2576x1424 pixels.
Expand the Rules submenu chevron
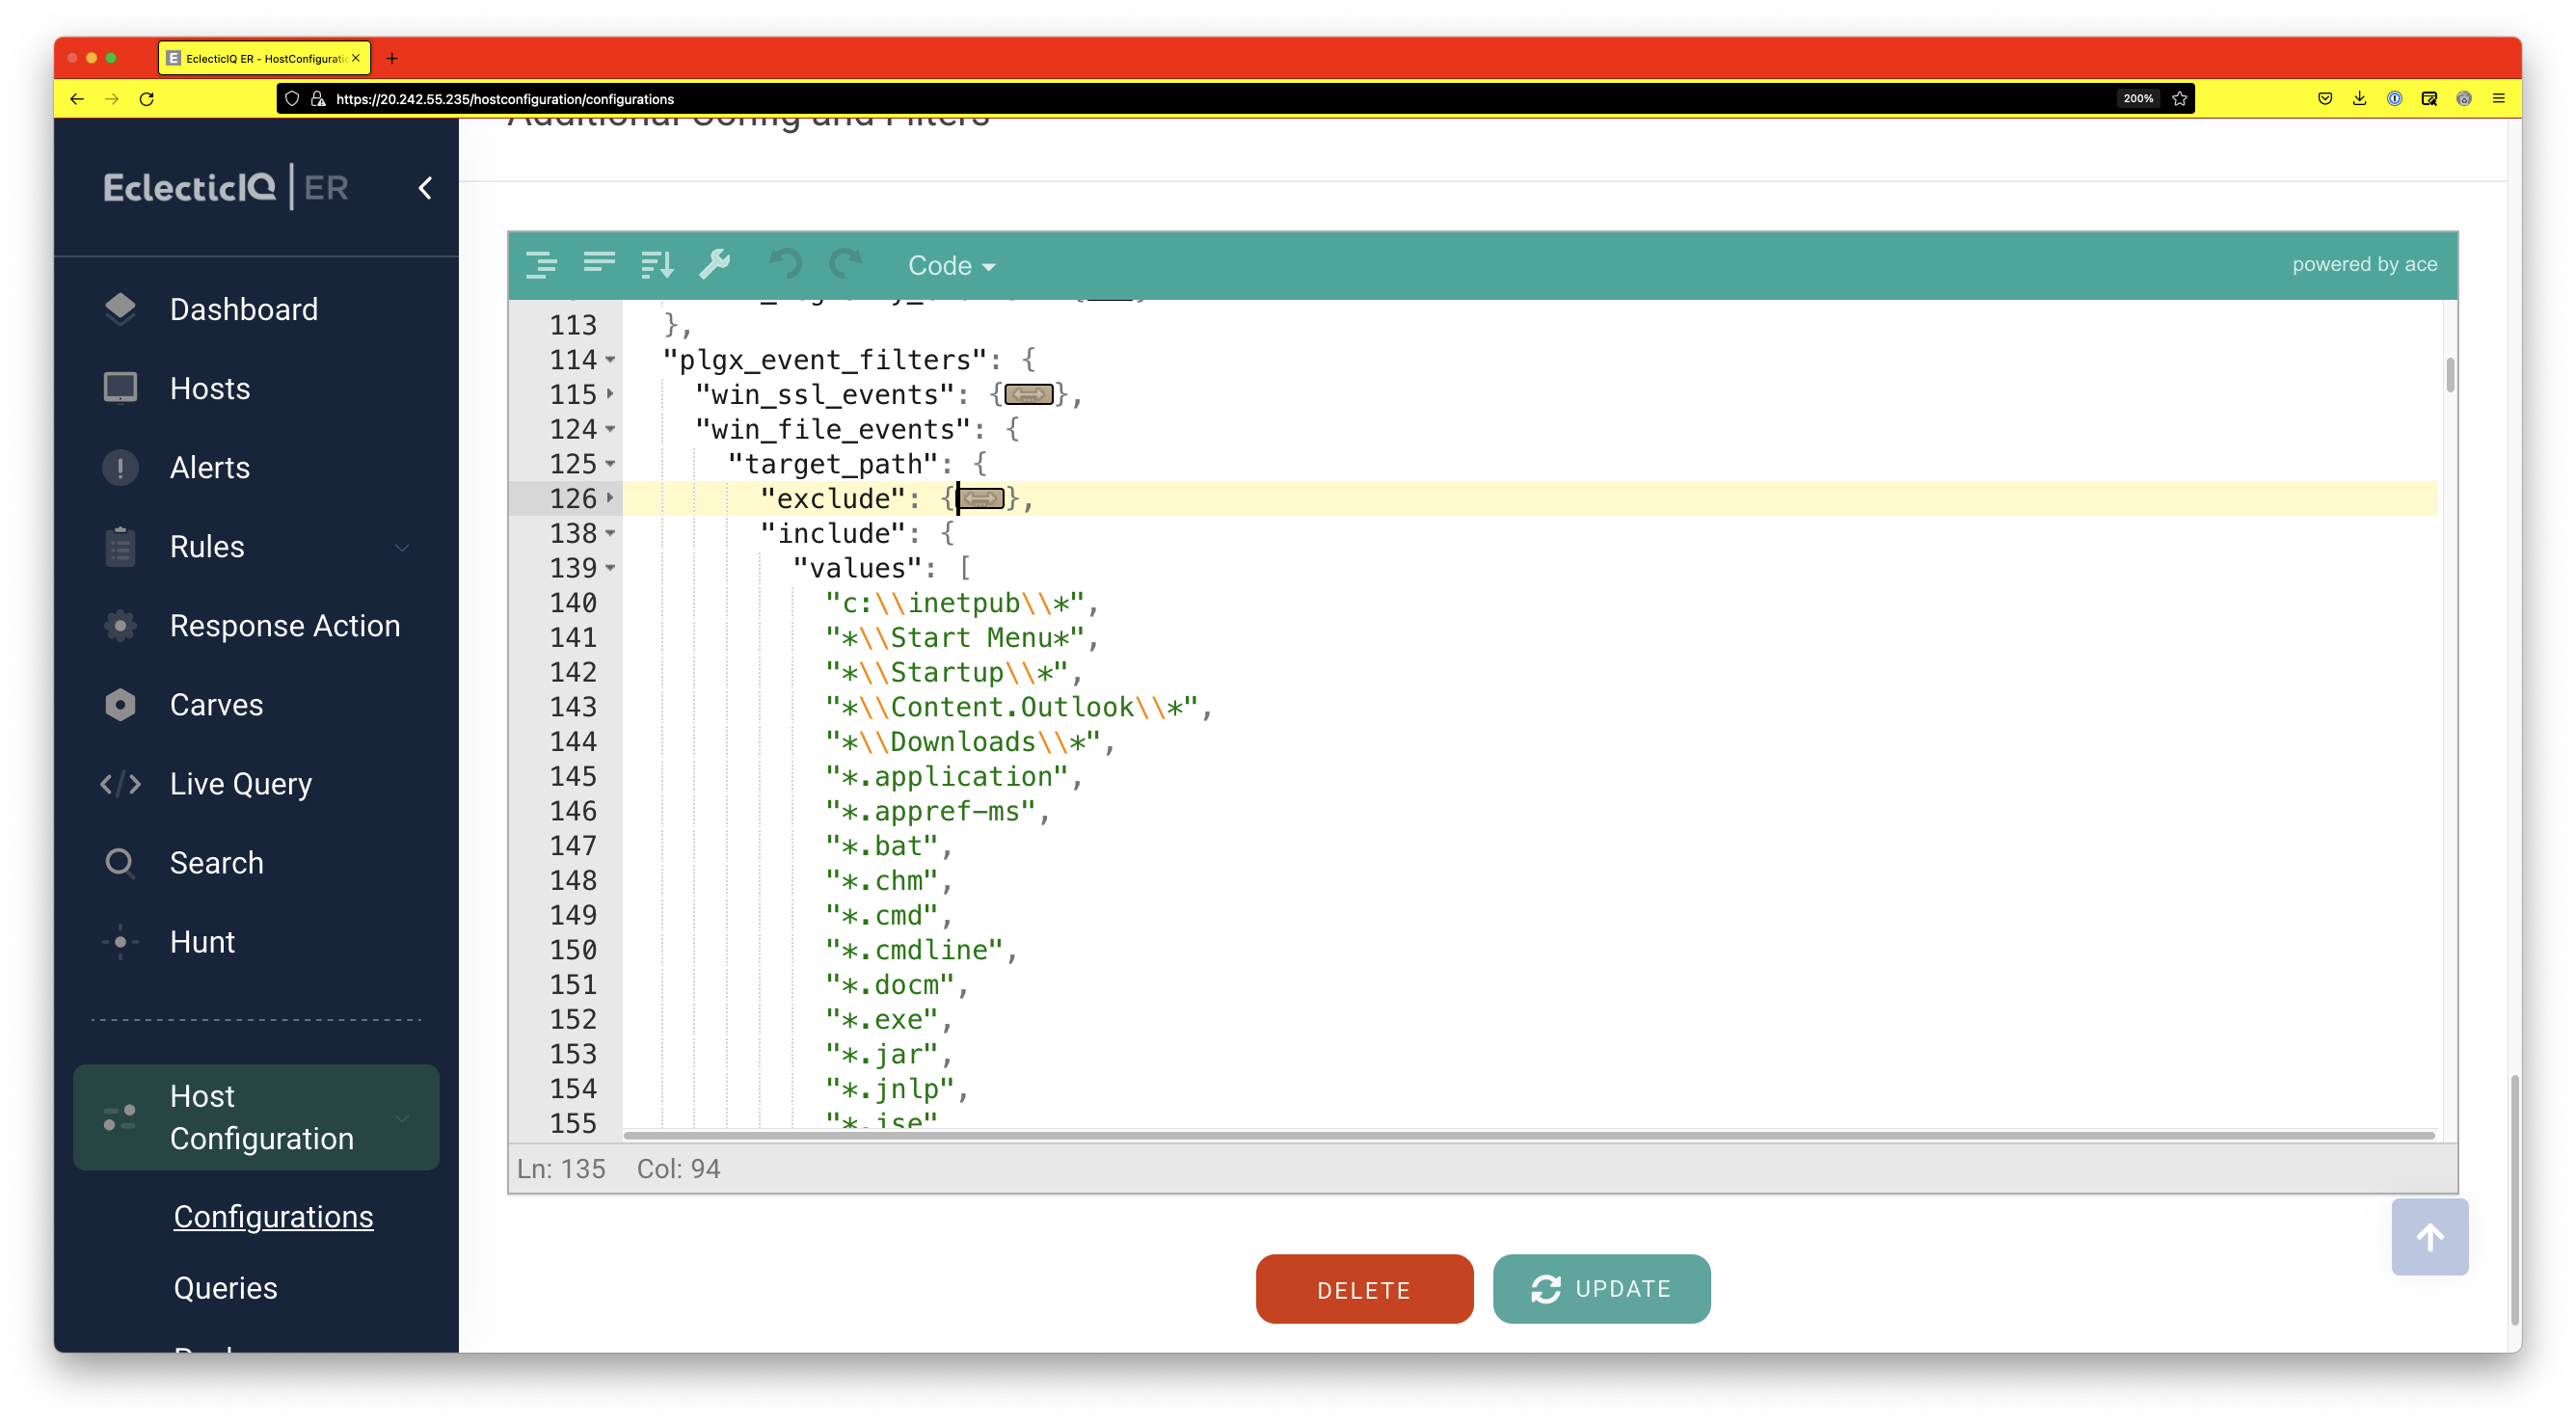point(402,548)
